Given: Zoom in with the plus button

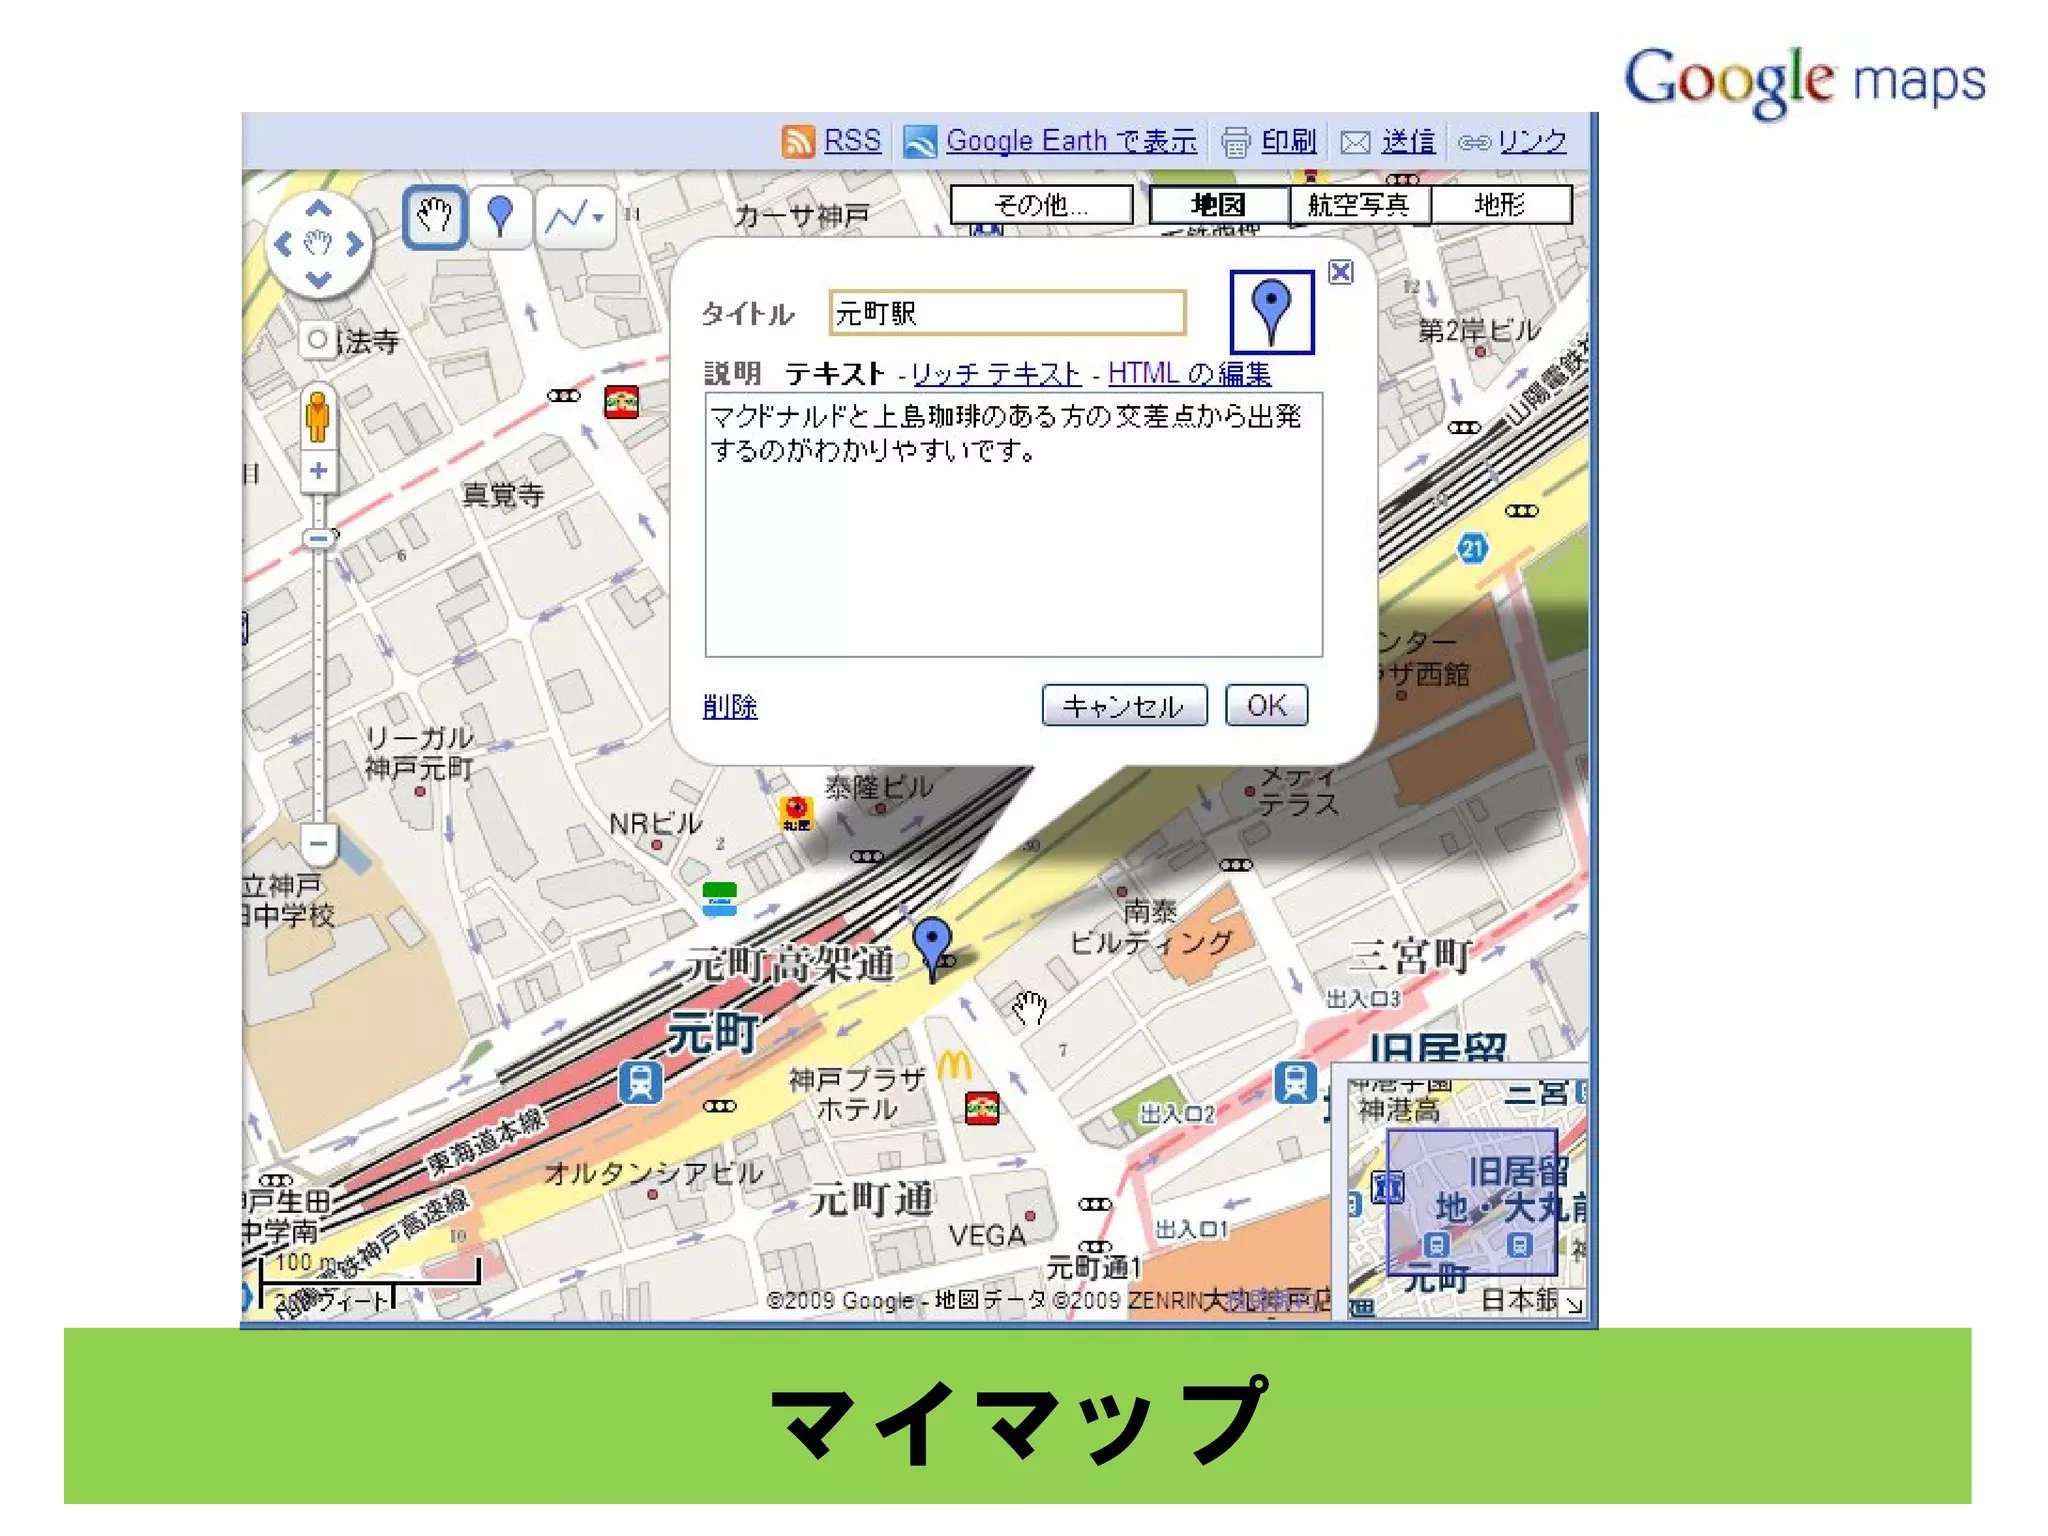Looking at the screenshot, I should 318,470.
